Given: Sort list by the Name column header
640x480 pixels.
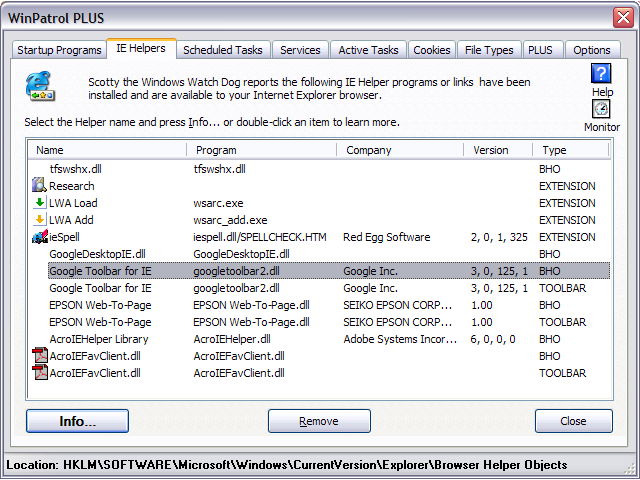Looking at the screenshot, I should [x=106, y=150].
